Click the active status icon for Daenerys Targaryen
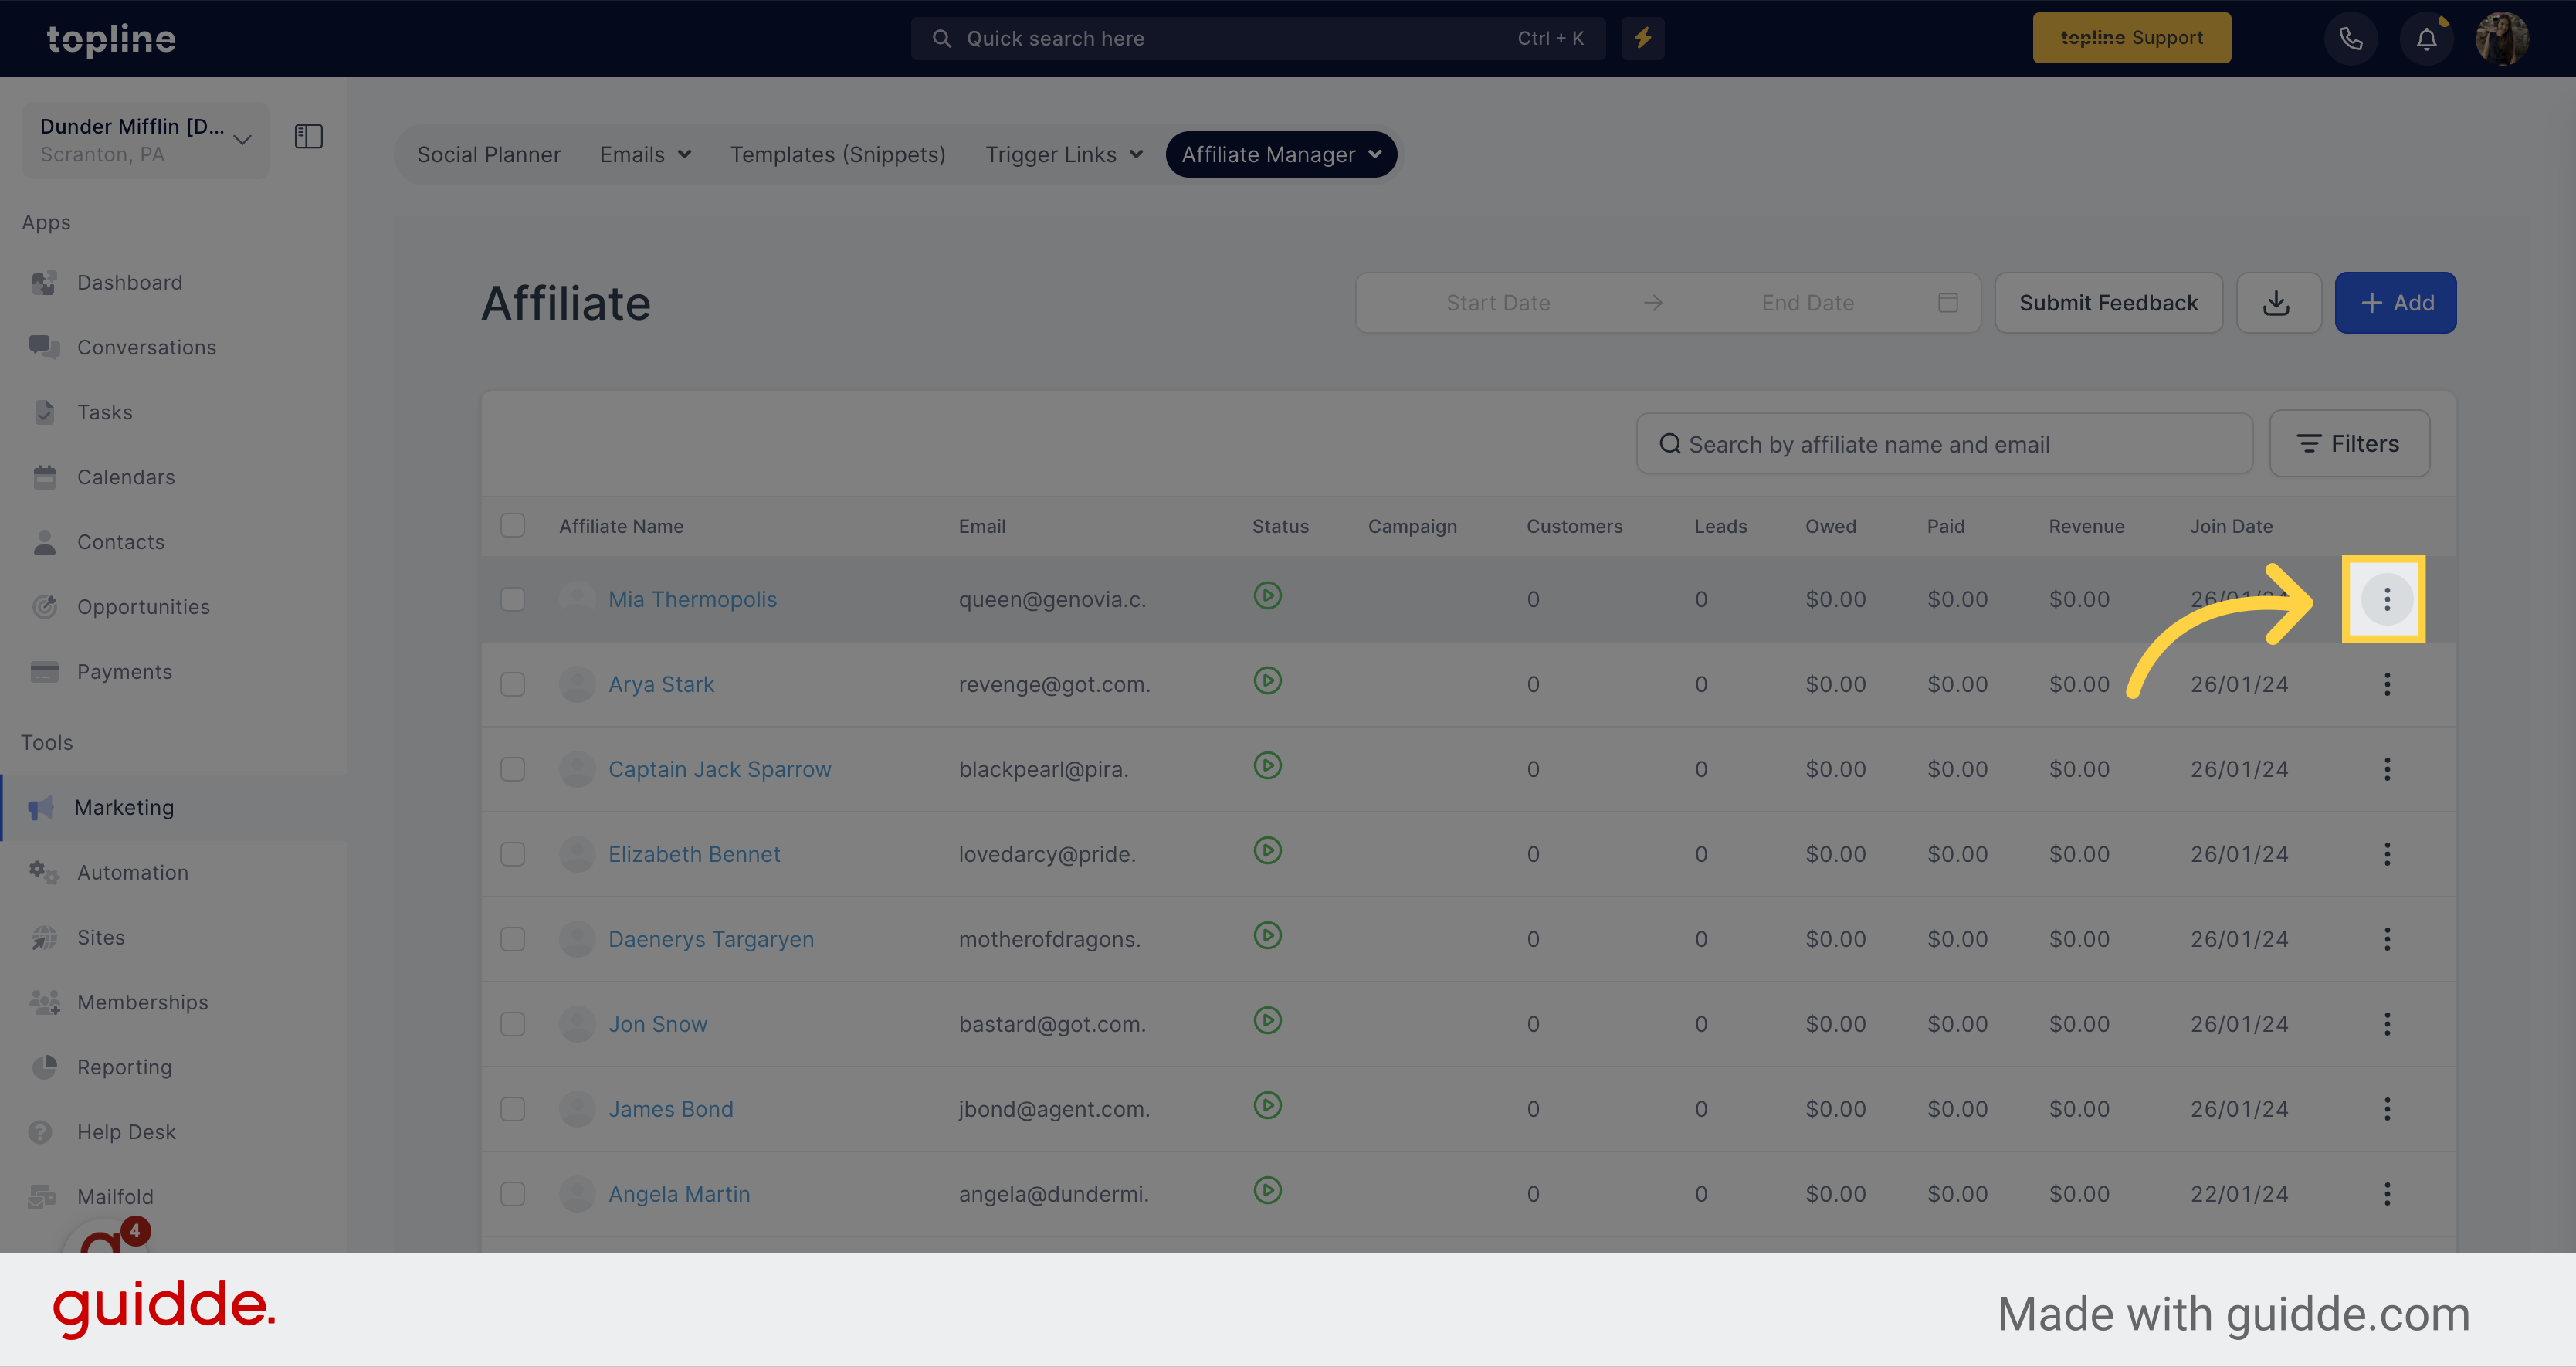Viewport: 2576px width, 1367px height. coord(1268,936)
